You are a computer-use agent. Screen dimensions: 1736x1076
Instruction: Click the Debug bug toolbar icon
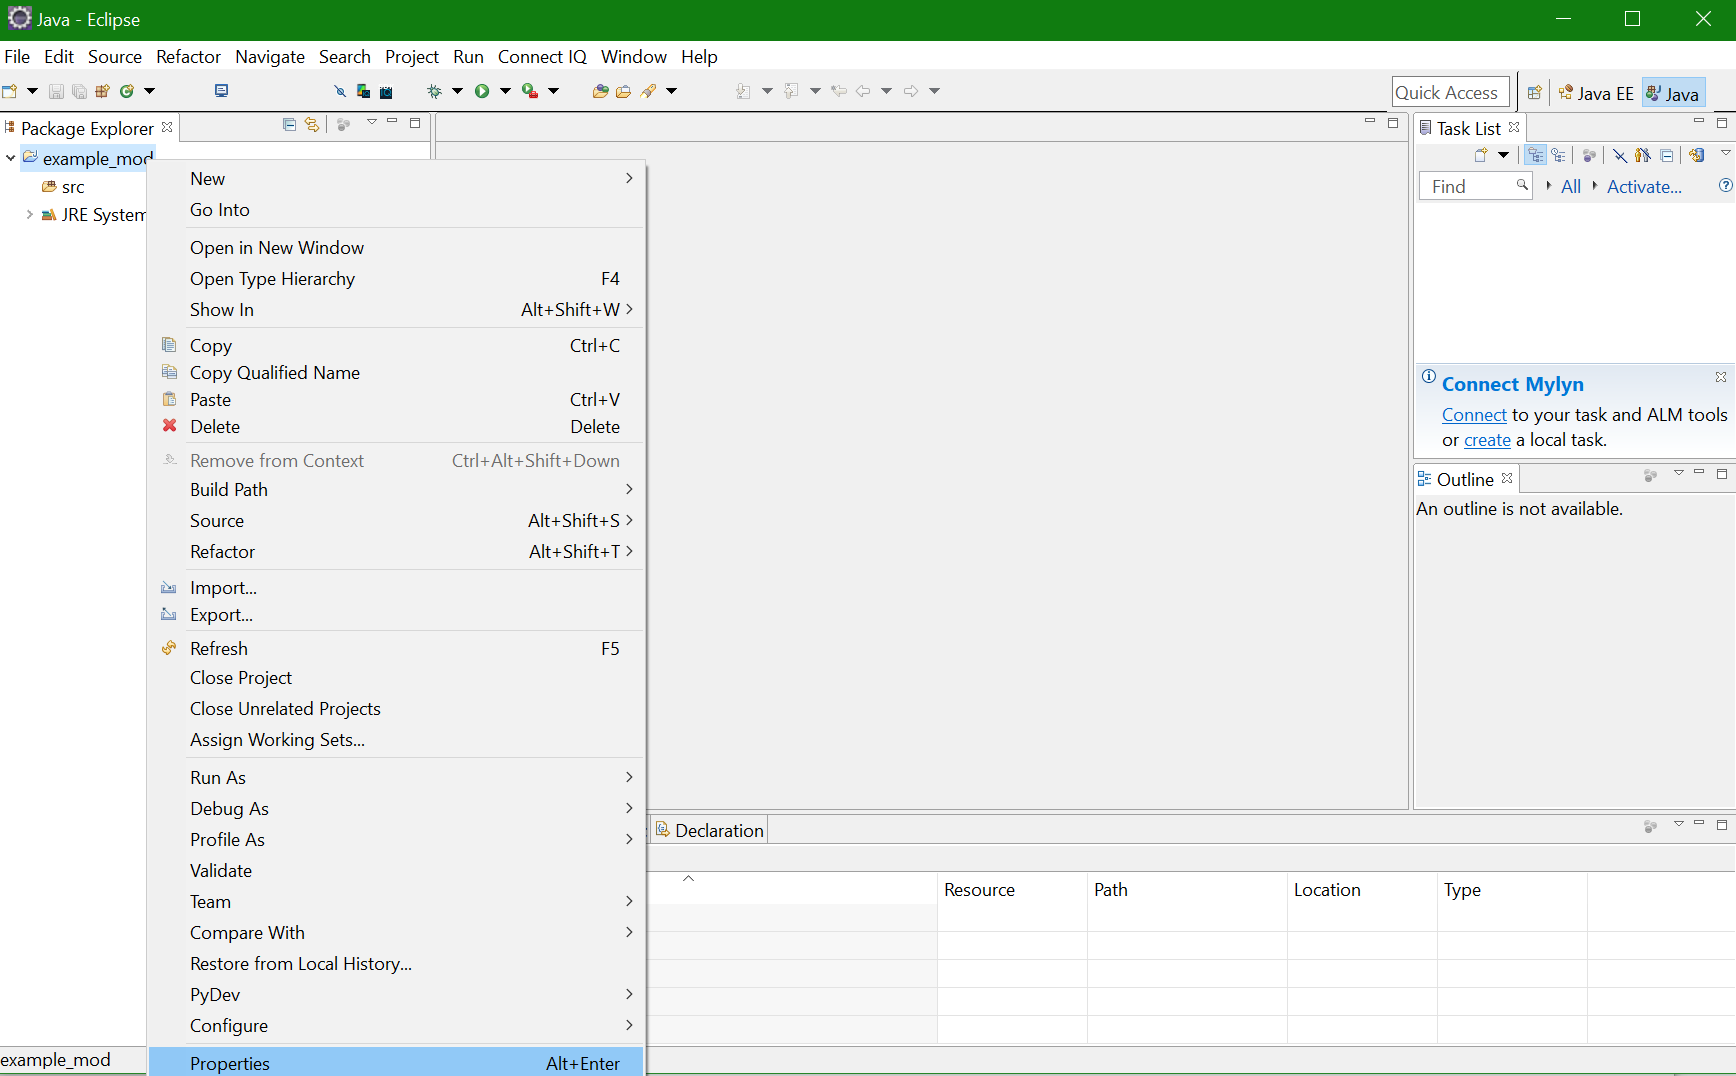pos(434,91)
